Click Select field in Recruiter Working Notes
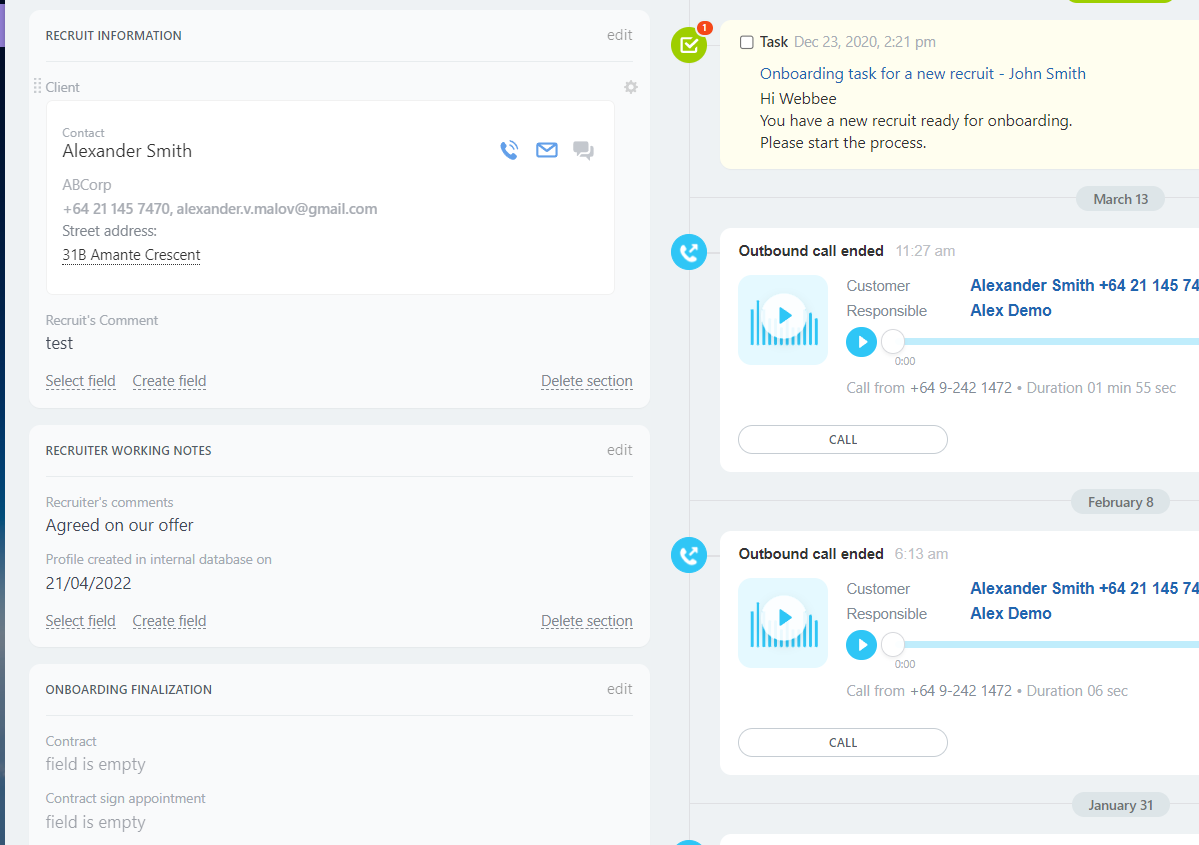The height and width of the screenshot is (845, 1199). coord(80,621)
